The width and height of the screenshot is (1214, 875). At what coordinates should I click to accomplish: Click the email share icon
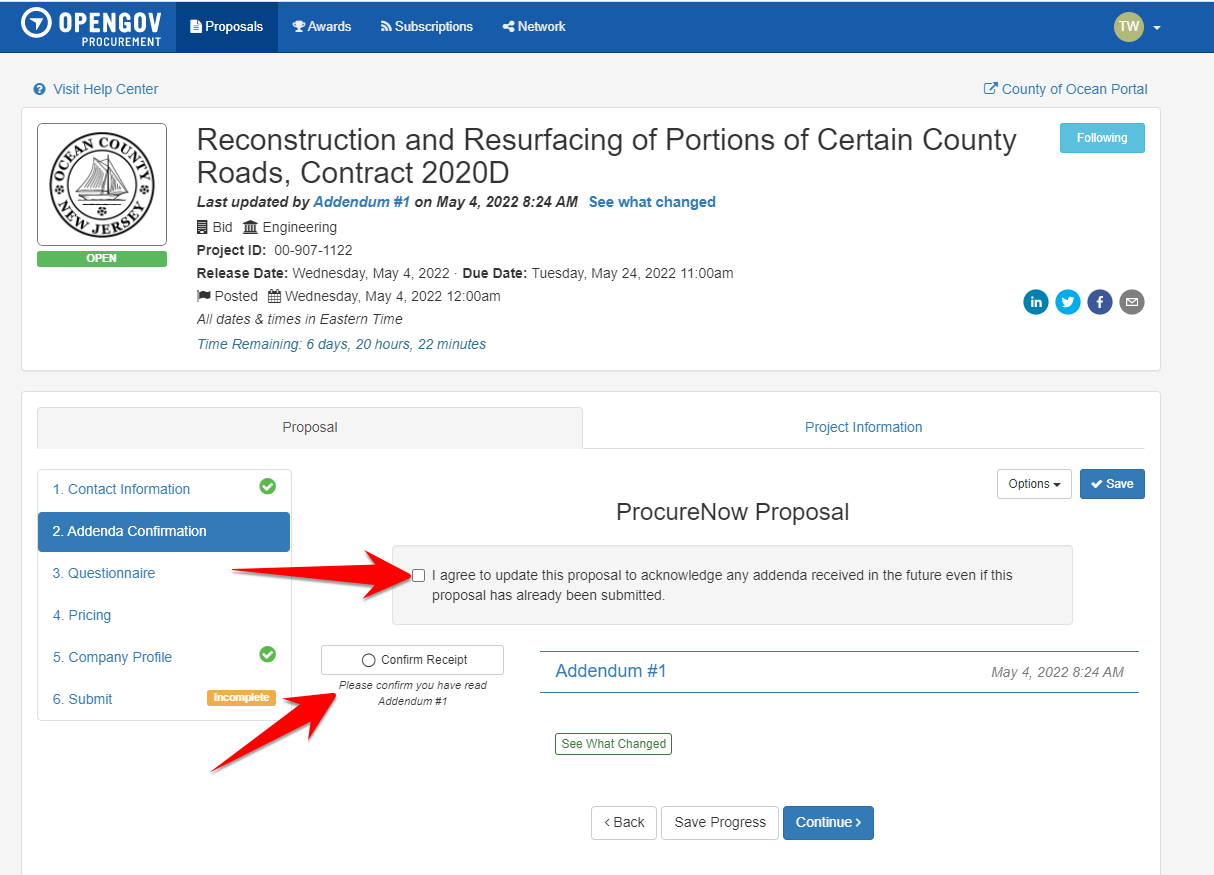pyautogui.click(x=1132, y=302)
